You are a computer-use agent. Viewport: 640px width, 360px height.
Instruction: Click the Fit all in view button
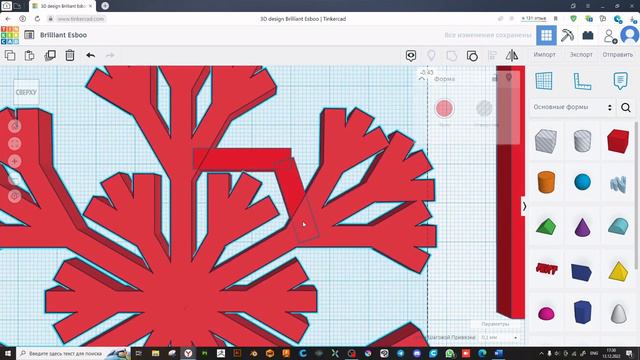[x=15, y=144]
